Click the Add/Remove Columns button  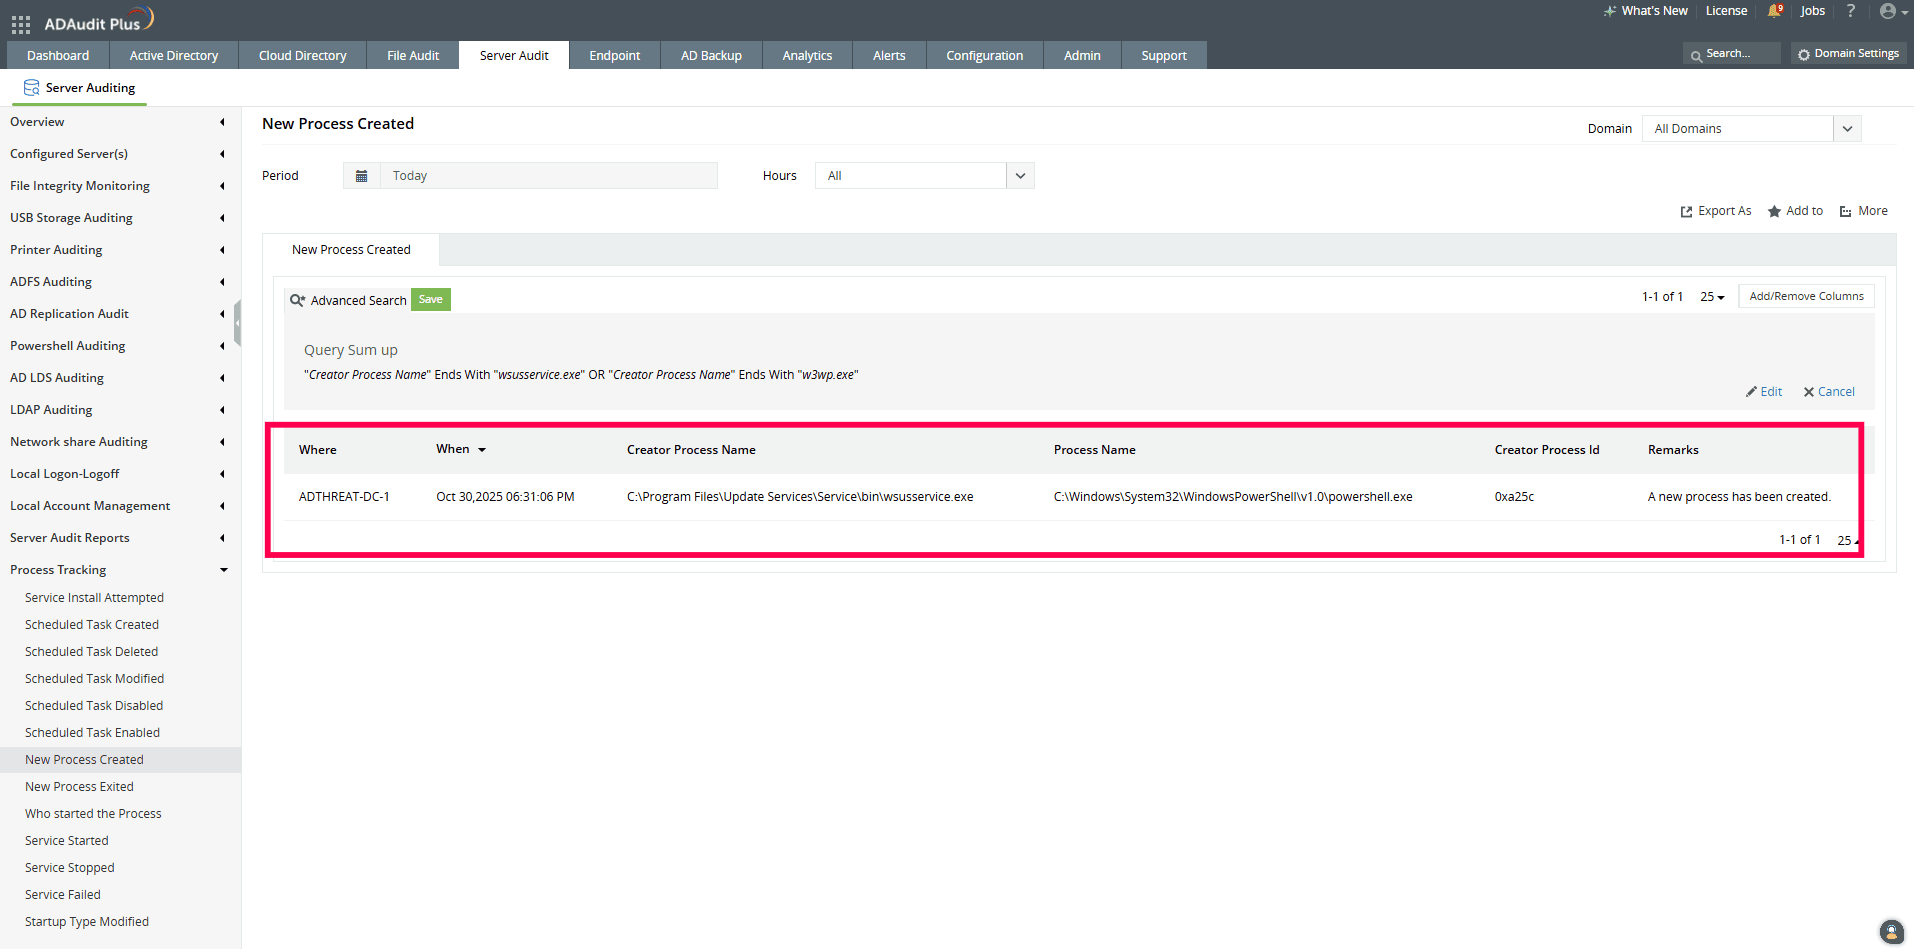coord(1806,297)
